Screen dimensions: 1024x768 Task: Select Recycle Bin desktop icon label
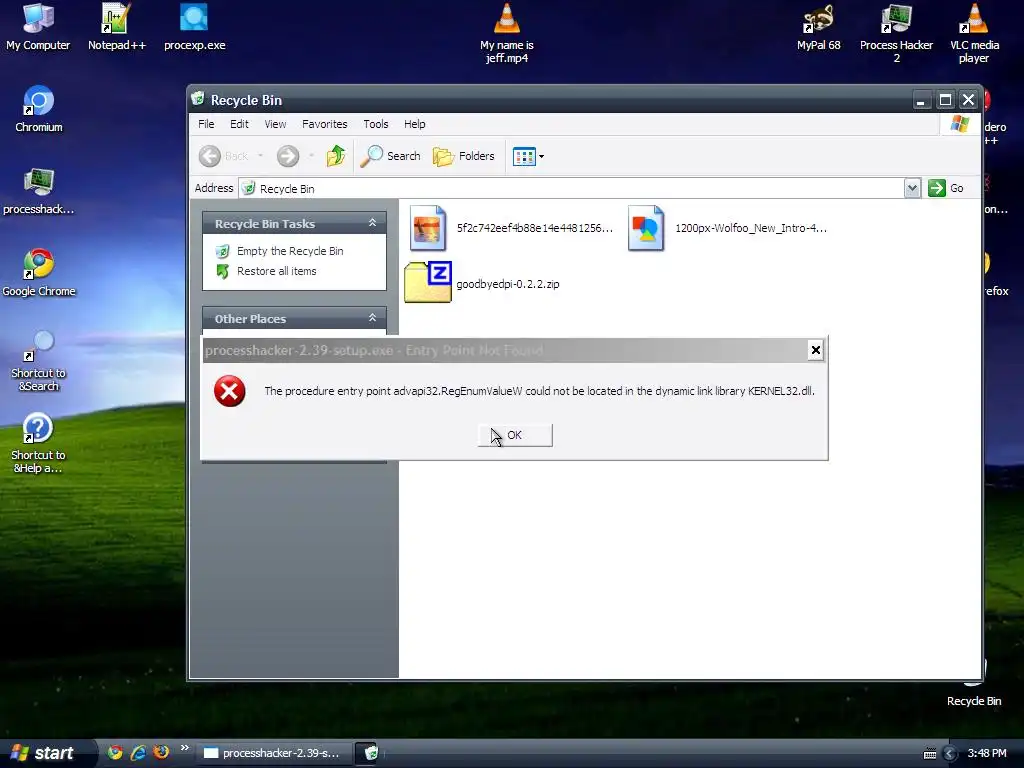coord(974,701)
